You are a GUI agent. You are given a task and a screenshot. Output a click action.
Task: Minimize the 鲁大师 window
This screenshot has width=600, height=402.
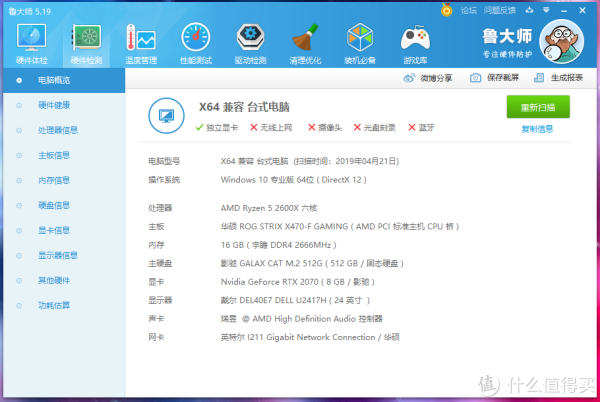pos(564,11)
